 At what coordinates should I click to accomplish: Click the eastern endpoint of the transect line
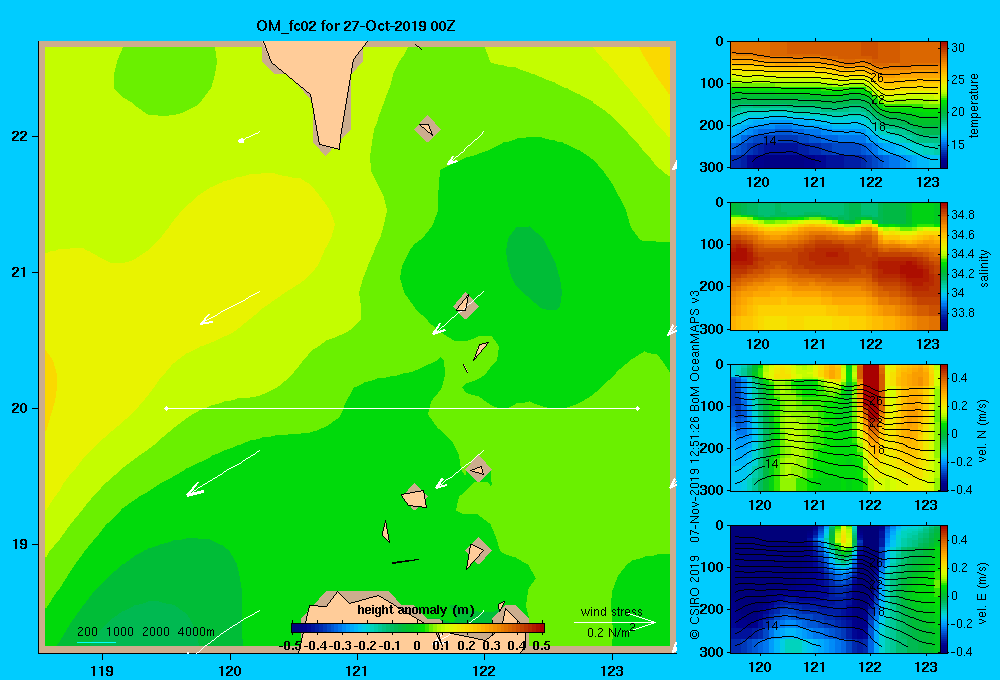point(638,408)
